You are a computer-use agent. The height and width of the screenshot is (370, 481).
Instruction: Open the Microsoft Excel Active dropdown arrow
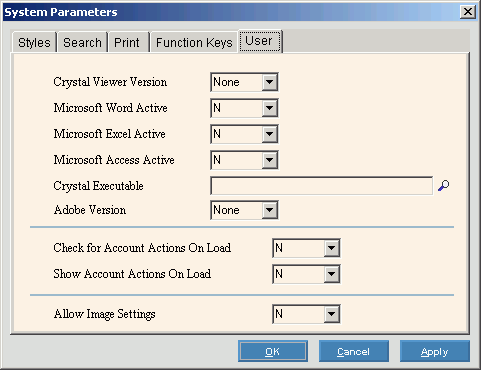click(x=269, y=134)
